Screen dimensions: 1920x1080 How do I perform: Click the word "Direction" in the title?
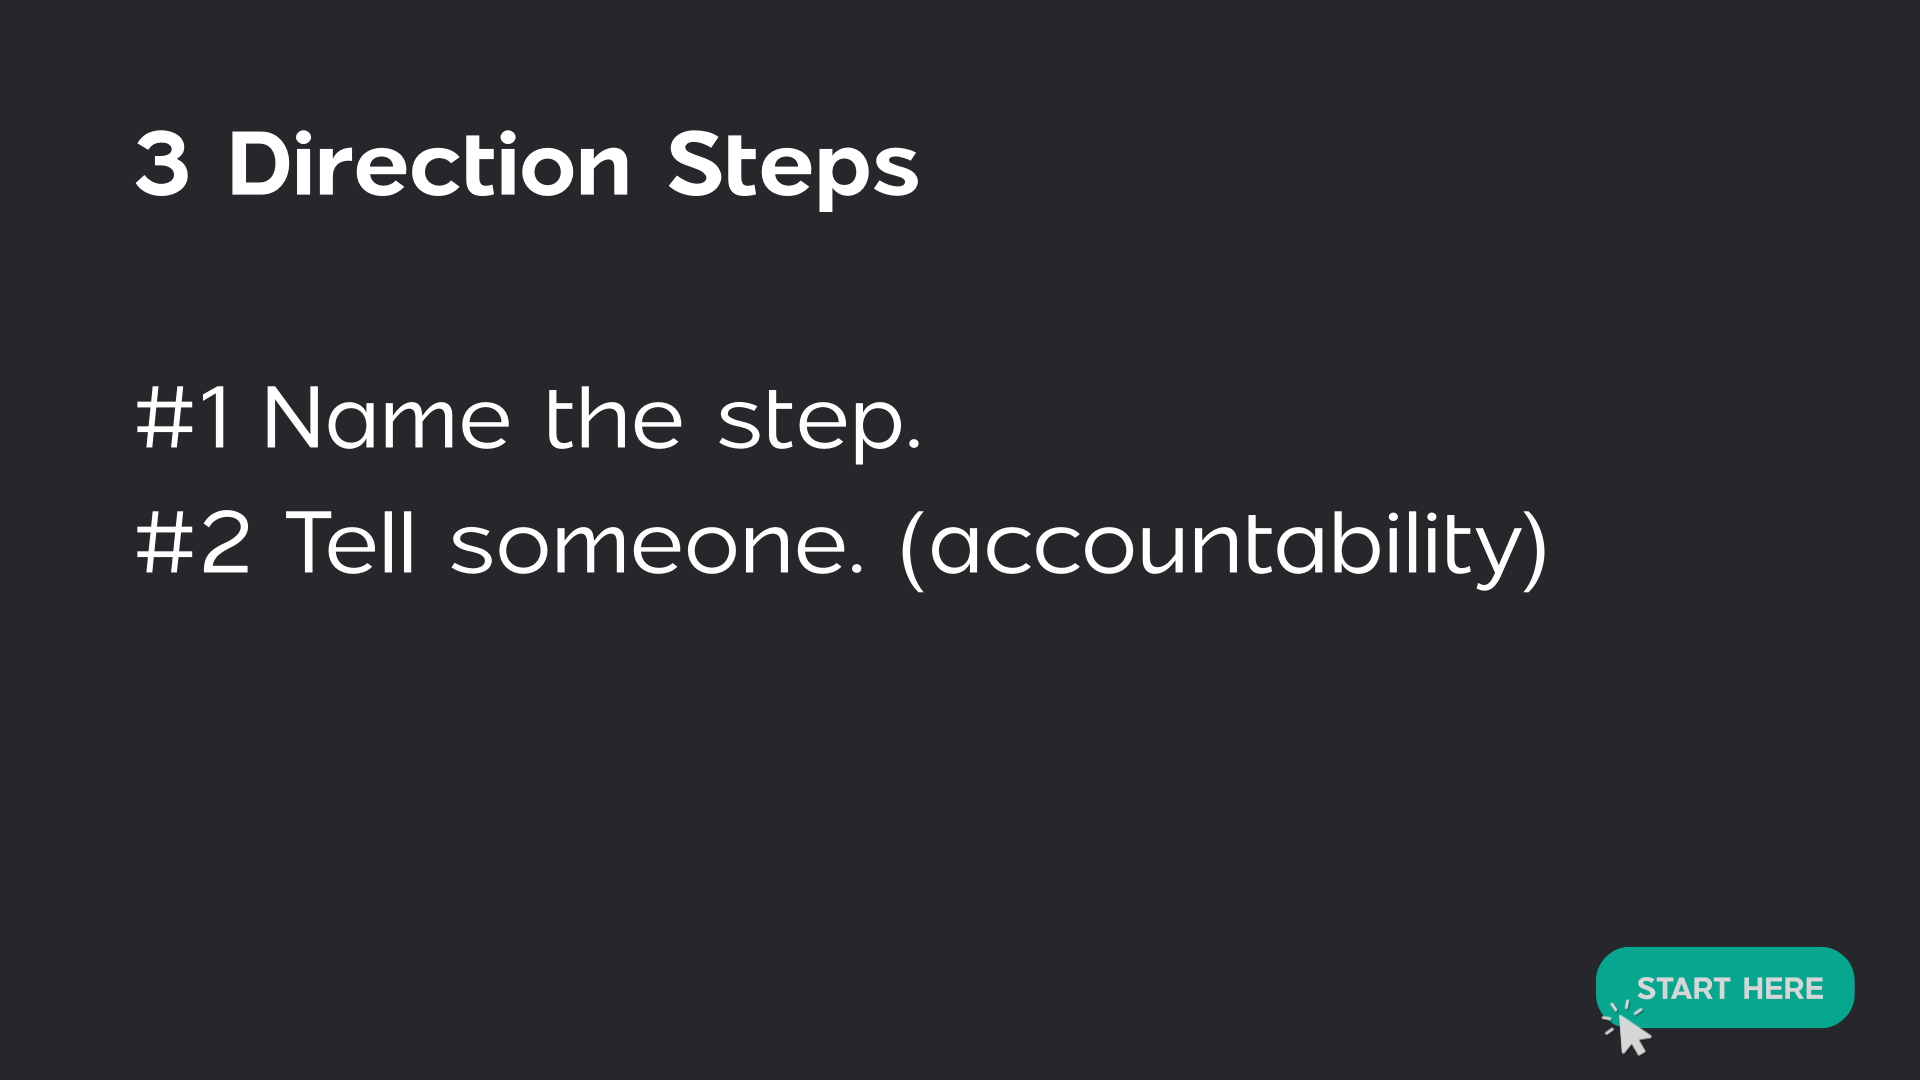(429, 165)
